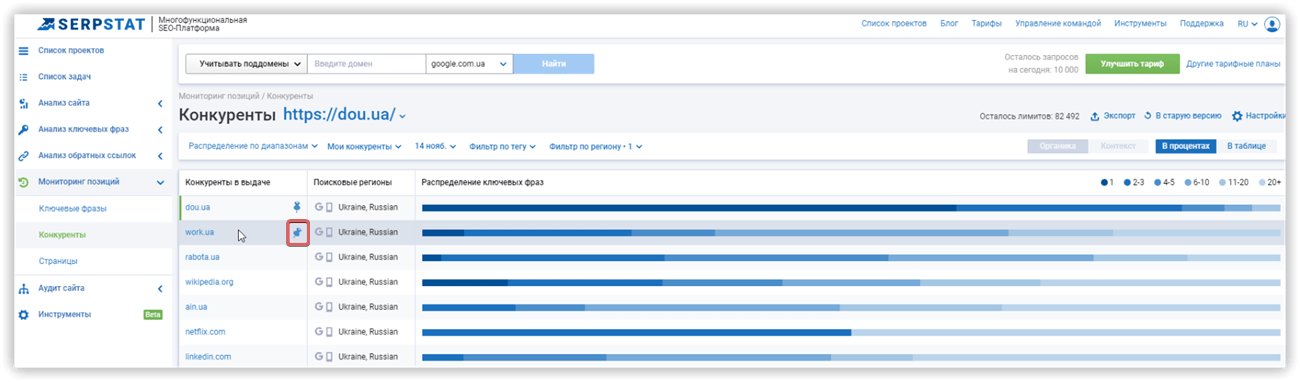
Task: Click the Найти button
Action: (554, 64)
